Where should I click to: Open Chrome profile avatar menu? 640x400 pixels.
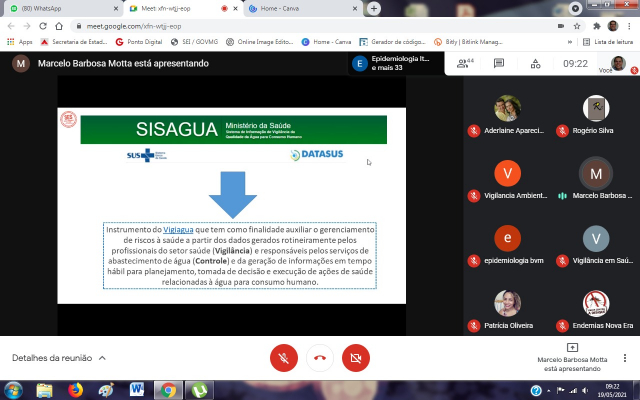pos(613,26)
